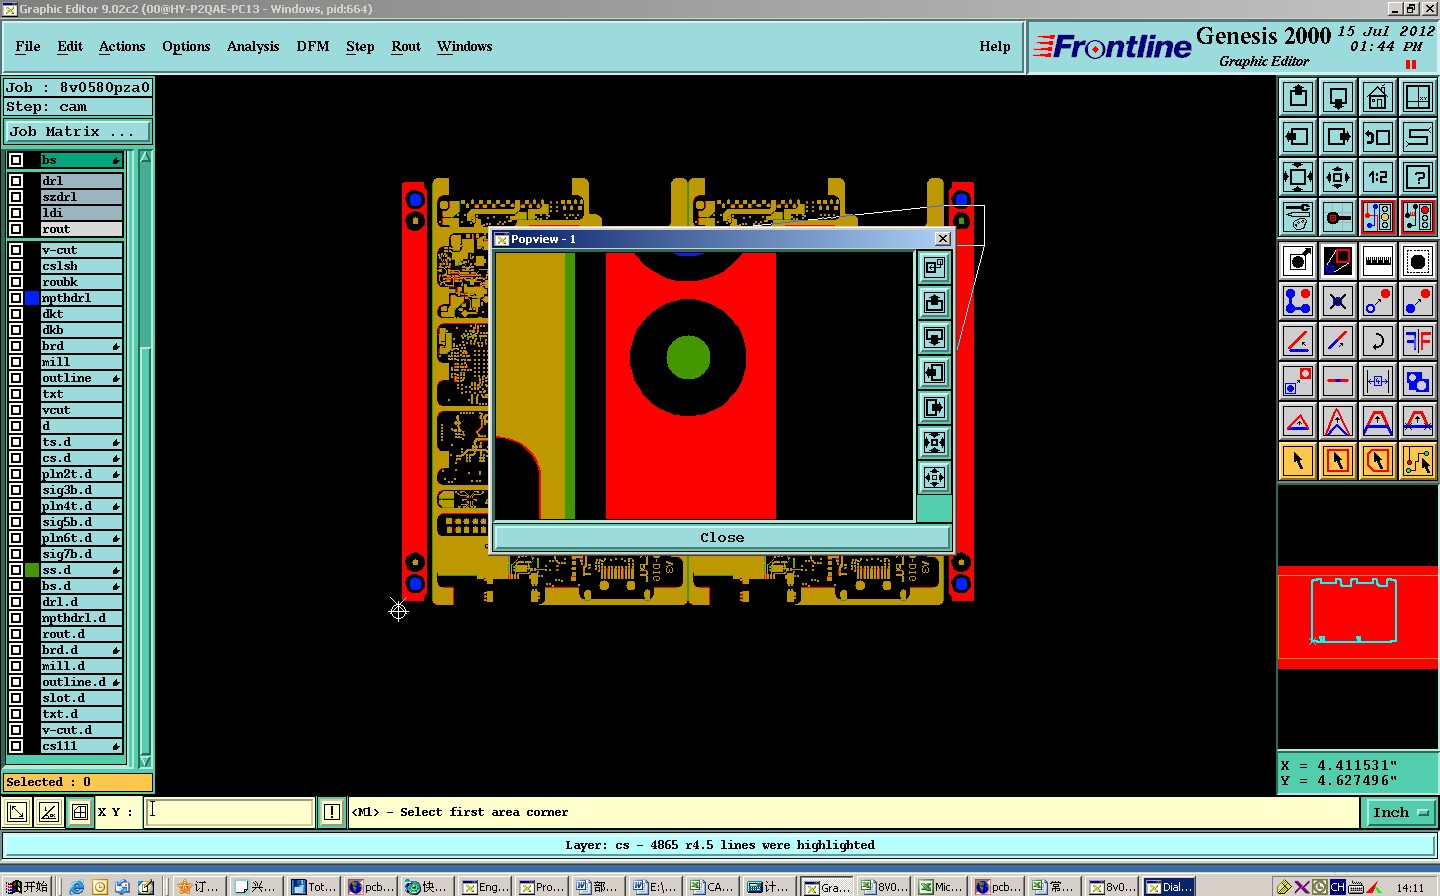Open the DFM menu
This screenshot has width=1440, height=896.
point(313,46)
